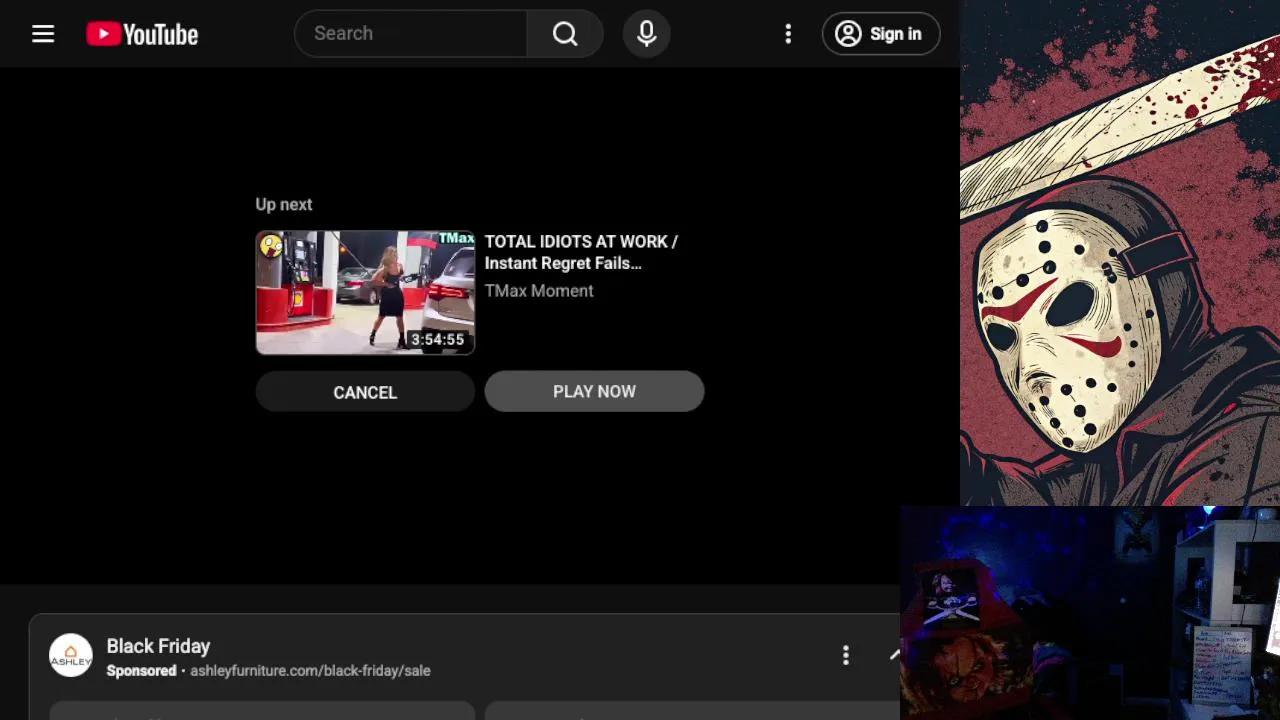Open the Up next video thumbnail
This screenshot has width=1280, height=720.
point(365,292)
